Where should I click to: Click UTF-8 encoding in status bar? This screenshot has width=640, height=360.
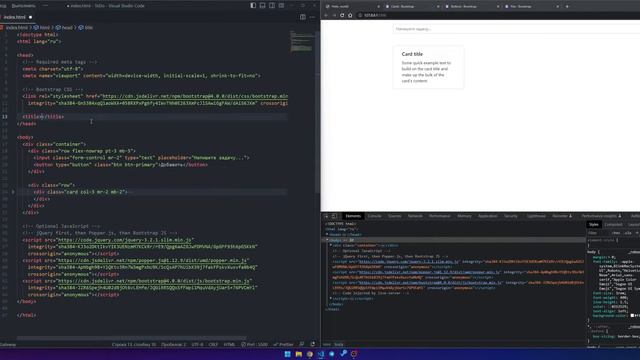[198, 344]
